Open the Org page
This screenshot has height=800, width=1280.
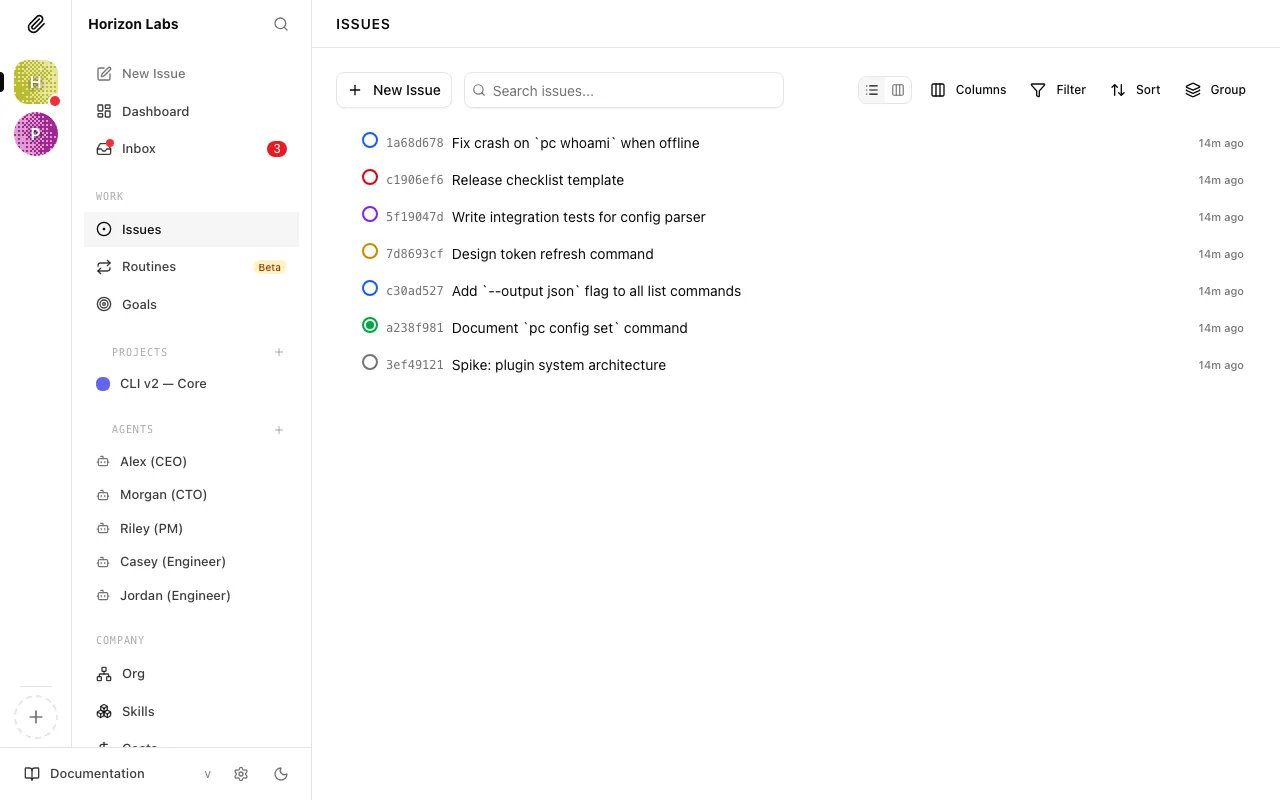[x=191, y=673]
